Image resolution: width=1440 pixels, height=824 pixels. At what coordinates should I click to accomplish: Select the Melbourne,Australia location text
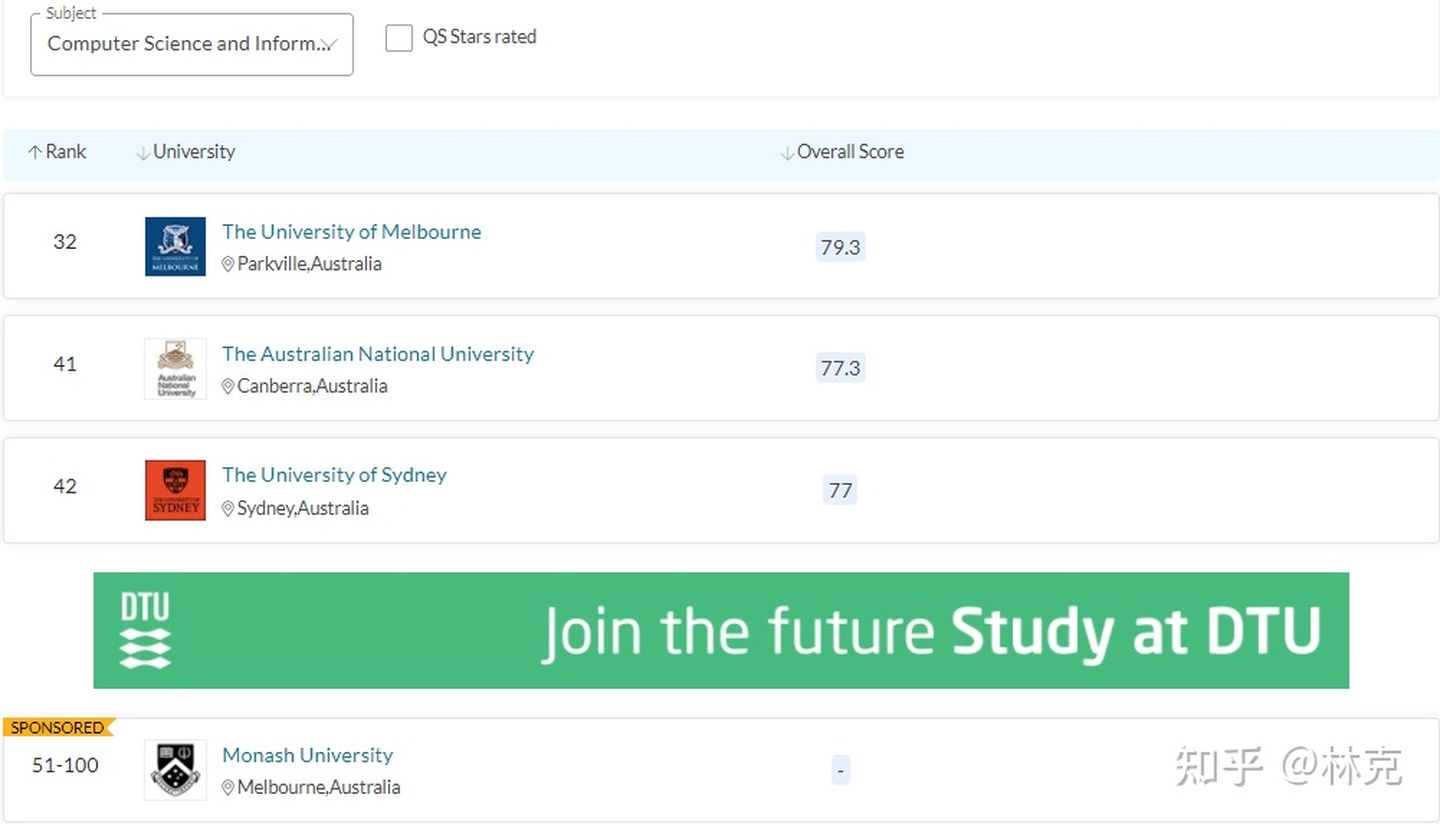pyautogui.click(x=318, y=788)
